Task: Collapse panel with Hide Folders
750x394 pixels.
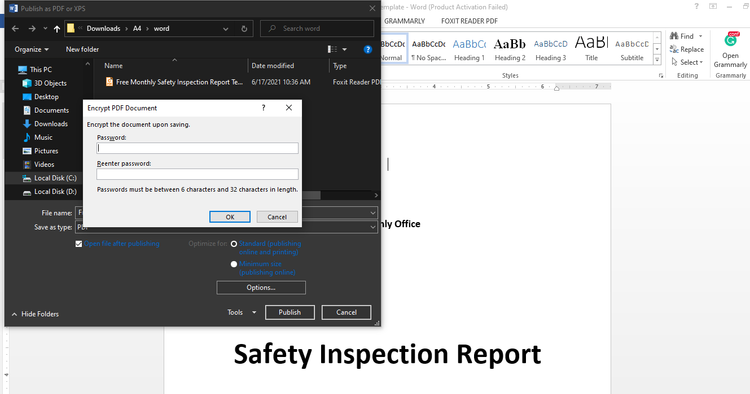Action: pos(35,314)
